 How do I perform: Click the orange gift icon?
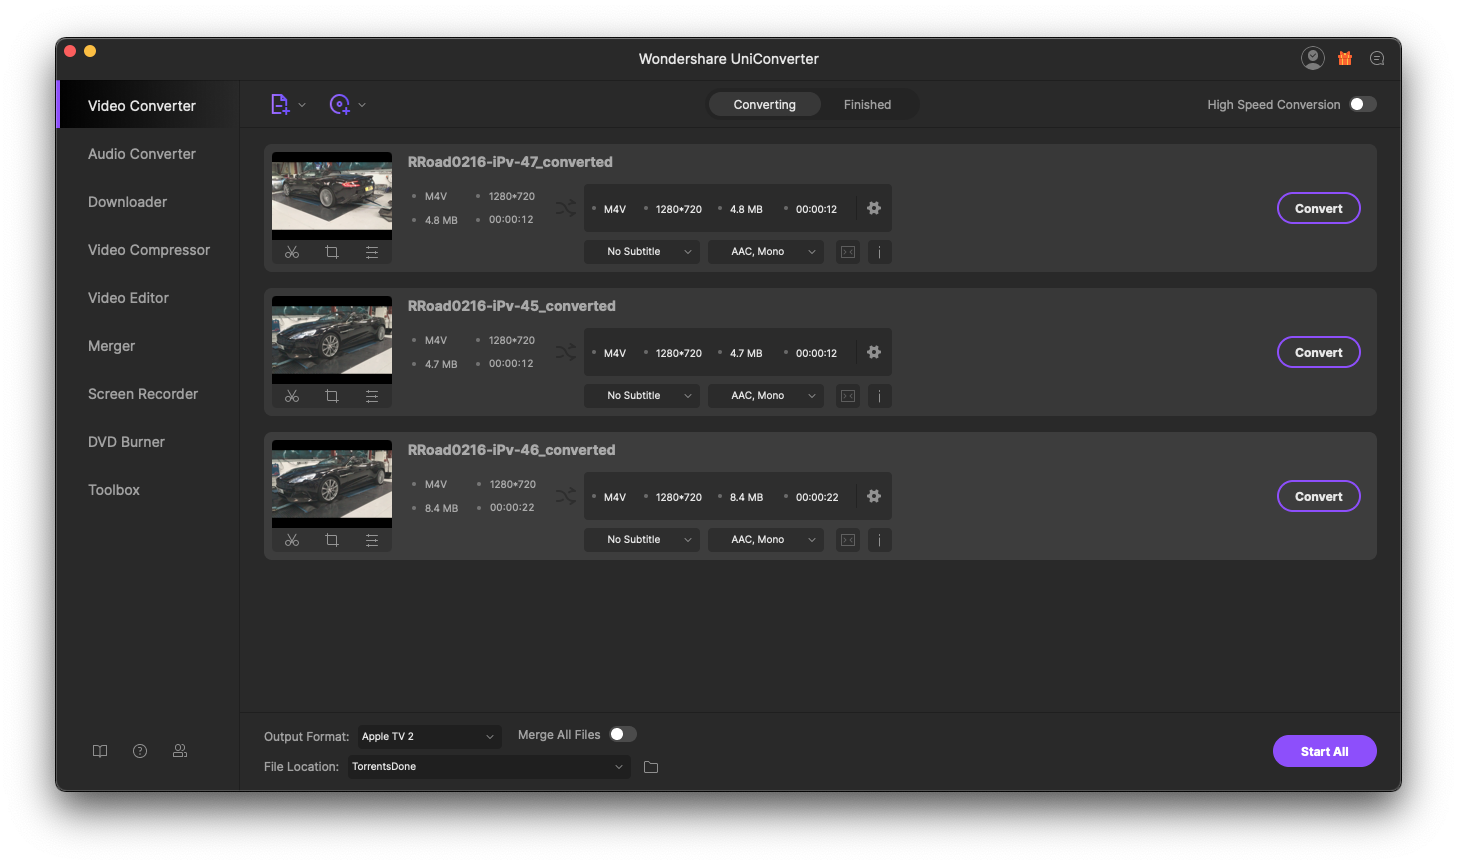click(1345, 58)
